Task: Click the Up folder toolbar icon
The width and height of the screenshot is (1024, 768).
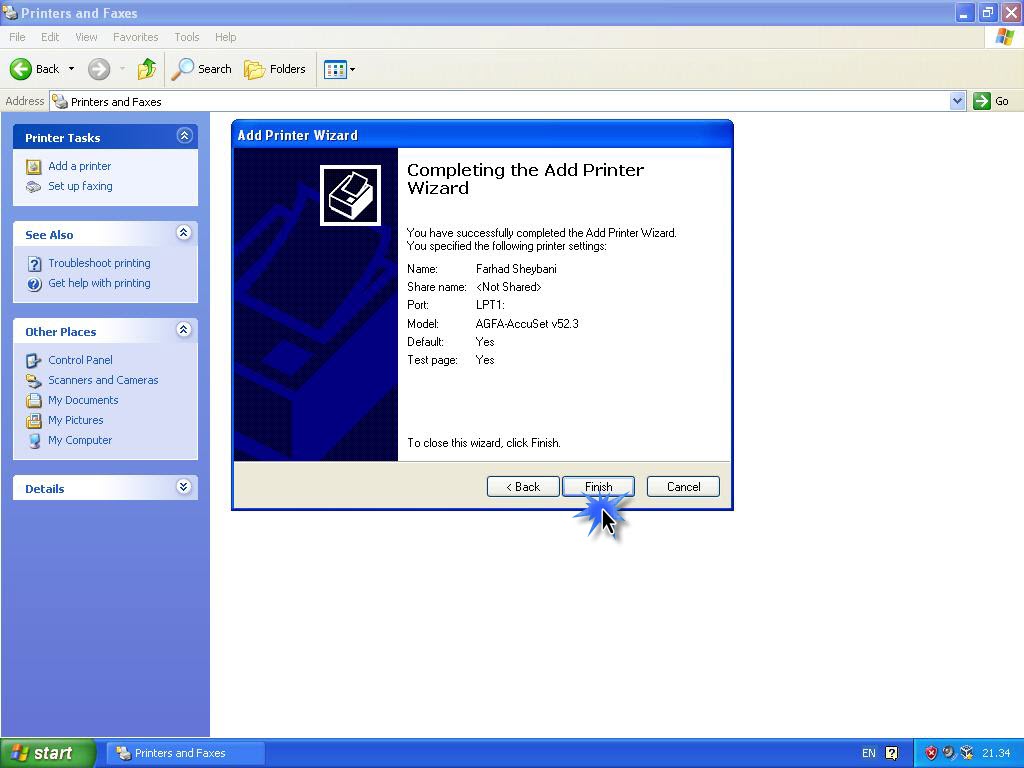Action: 147,69
